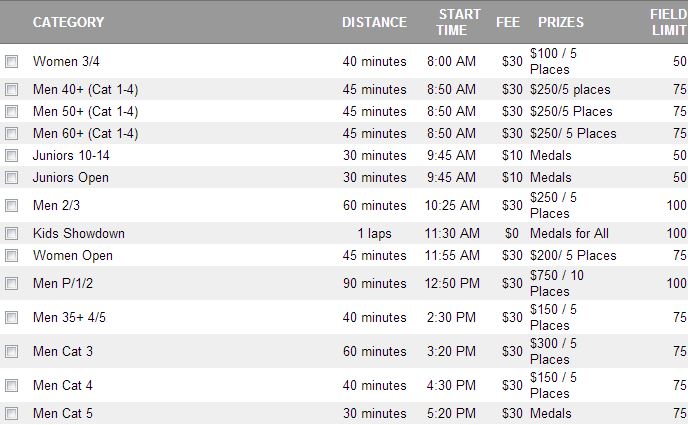Enable the Men 60+ (Cat 1-4) checkbox
This screenshot has width=694, height=425.
tap(12, 134)
